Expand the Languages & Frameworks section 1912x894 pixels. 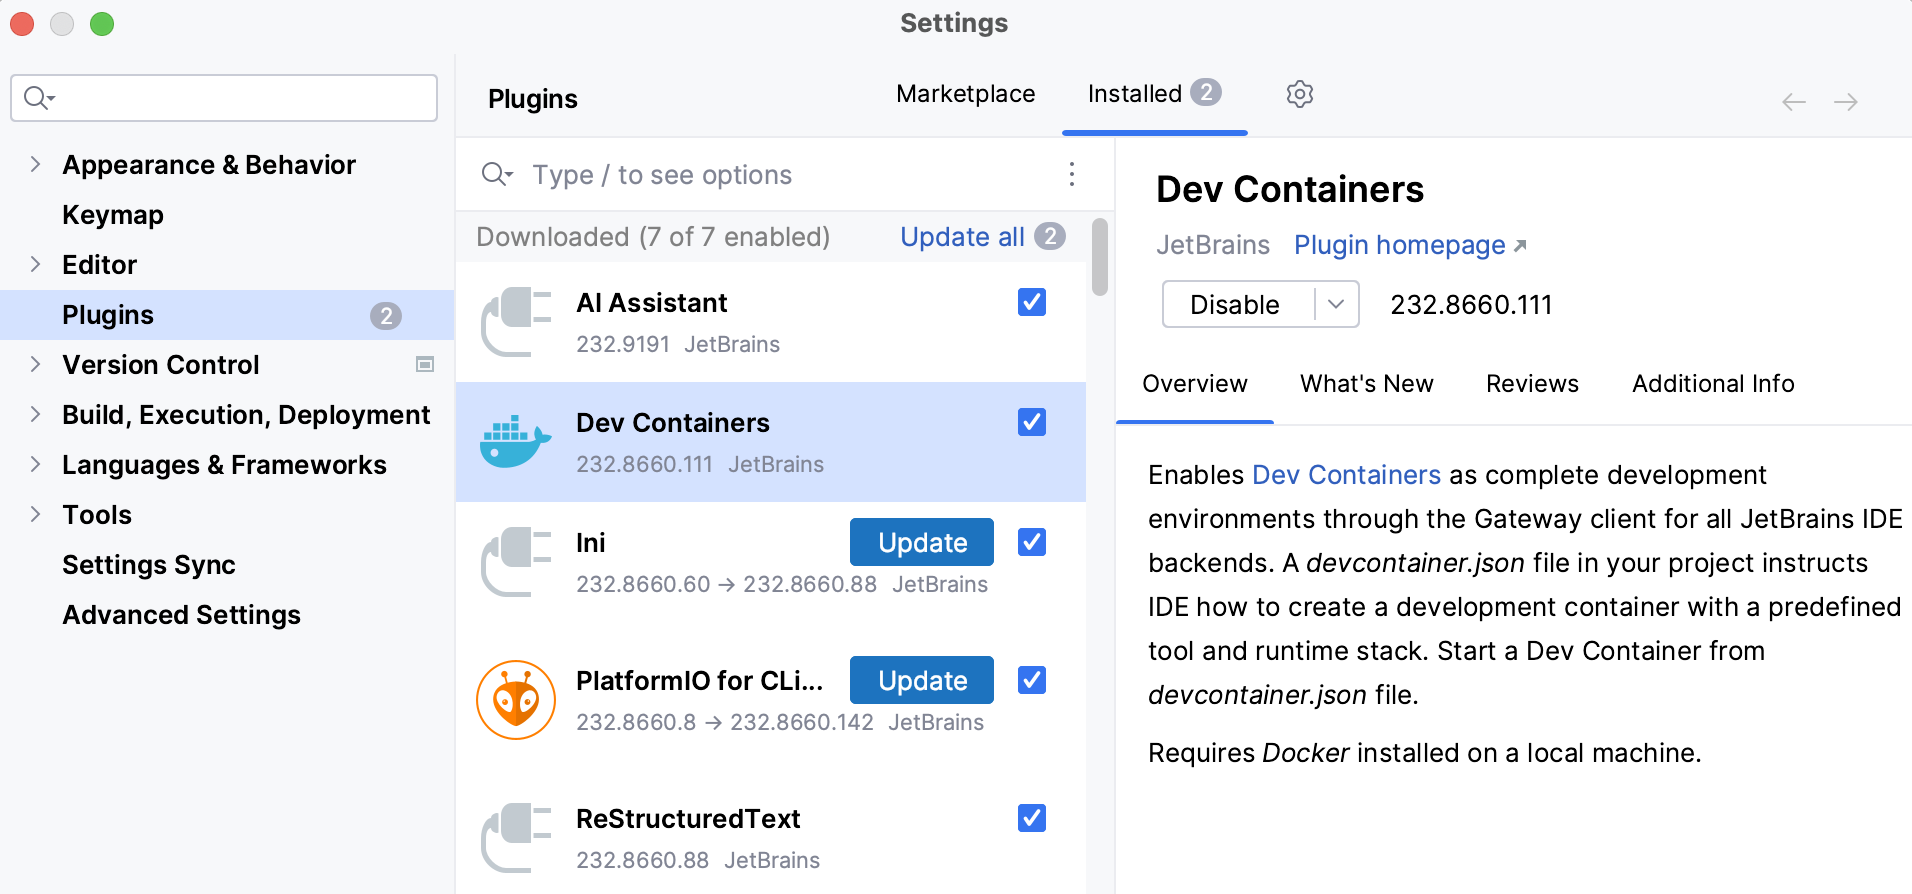[x=35, y=465]
